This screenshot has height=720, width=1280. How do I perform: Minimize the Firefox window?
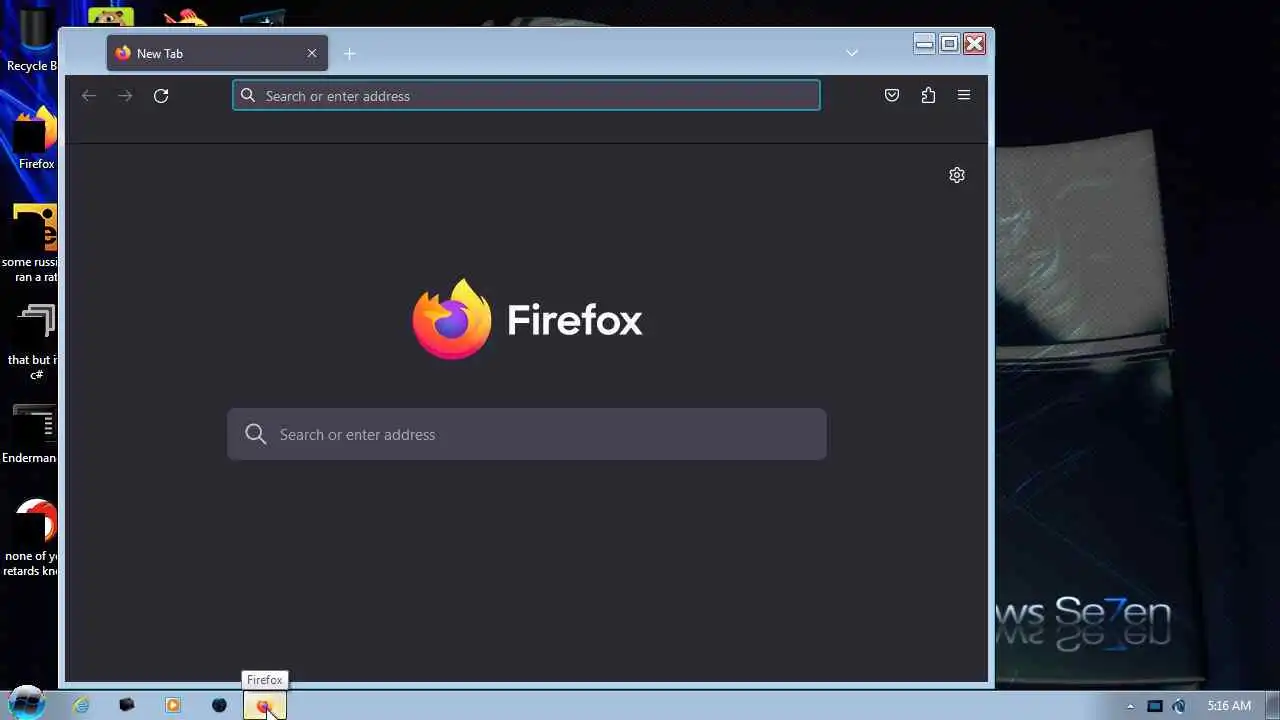(x=924, y=43)
